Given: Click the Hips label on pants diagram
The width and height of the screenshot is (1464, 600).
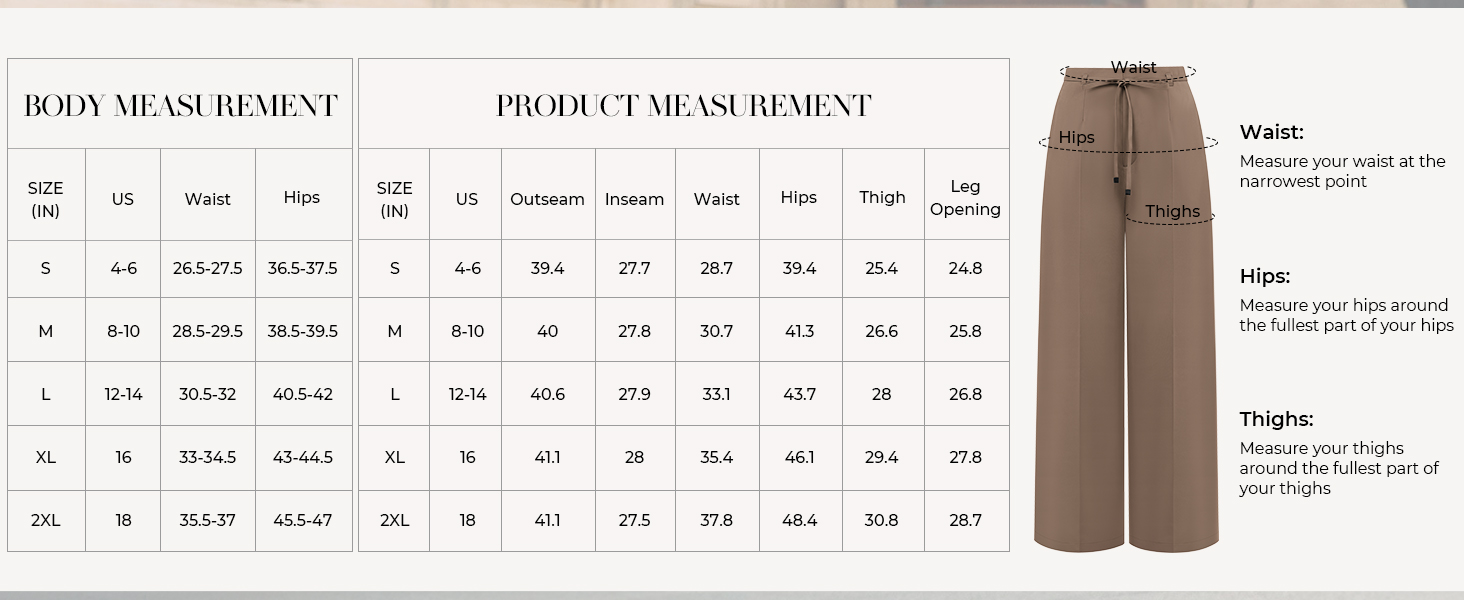Looking at the screenshot, I should pos(1077,137).
